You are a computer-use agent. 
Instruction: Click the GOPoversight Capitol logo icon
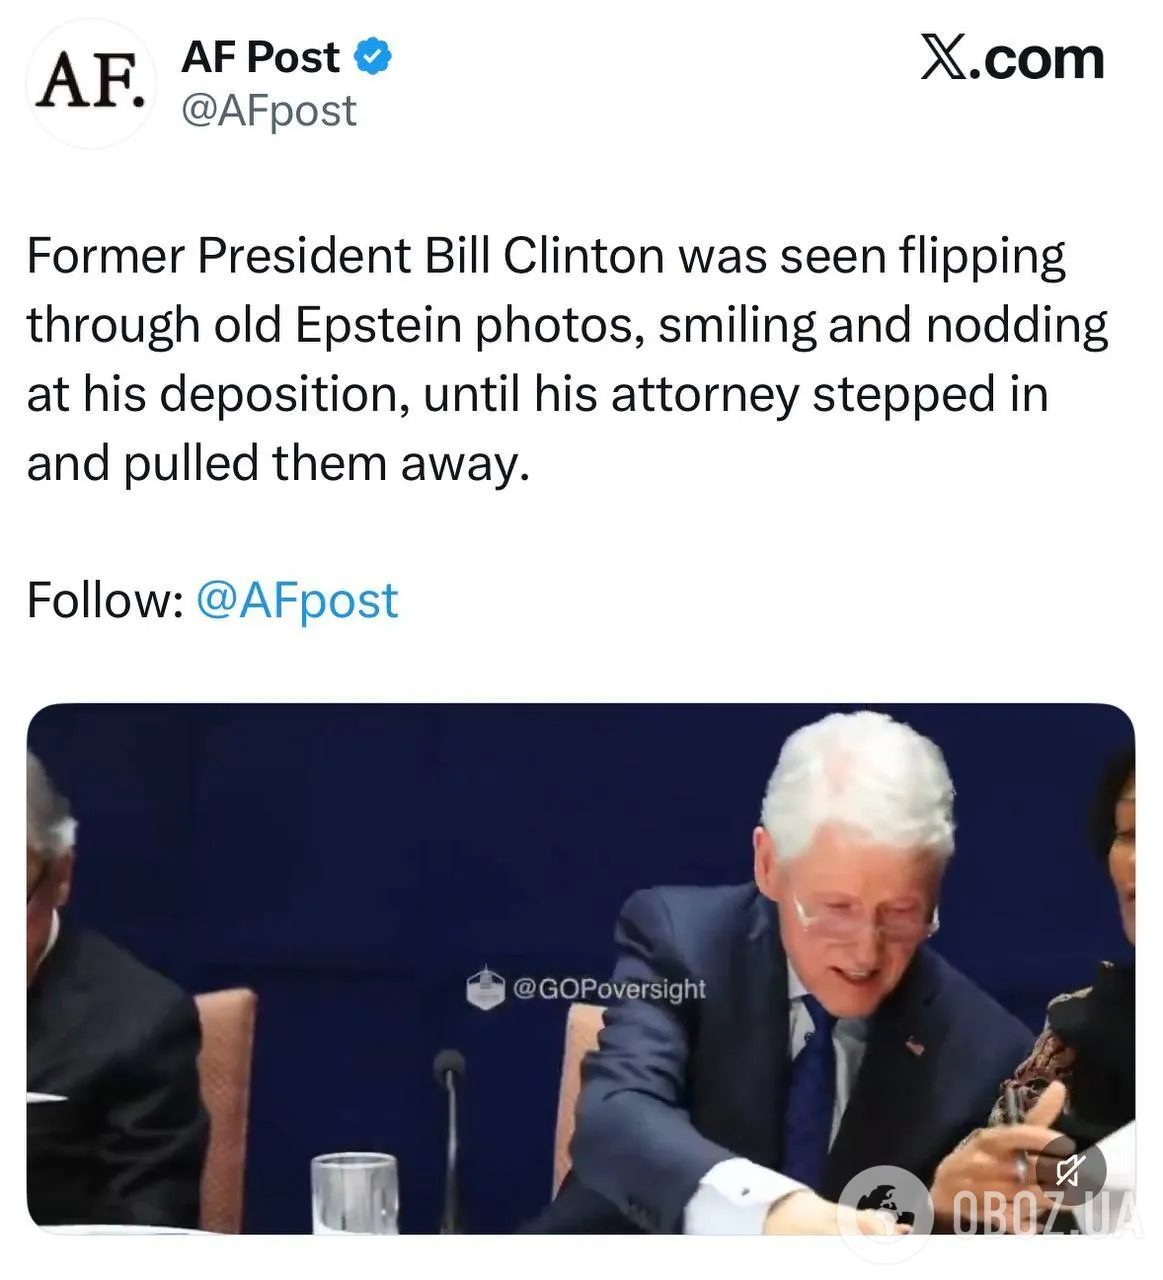tap(485, 987)
